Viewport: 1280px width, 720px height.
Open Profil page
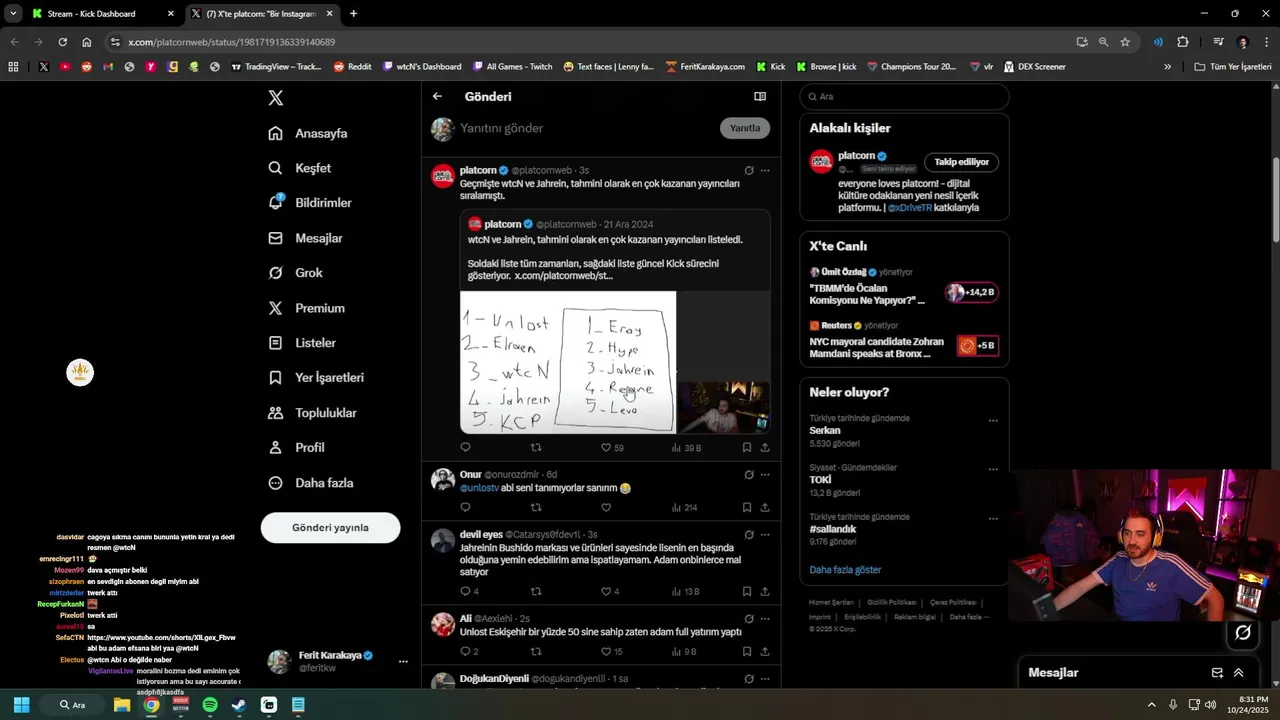(x=296, y=448)
